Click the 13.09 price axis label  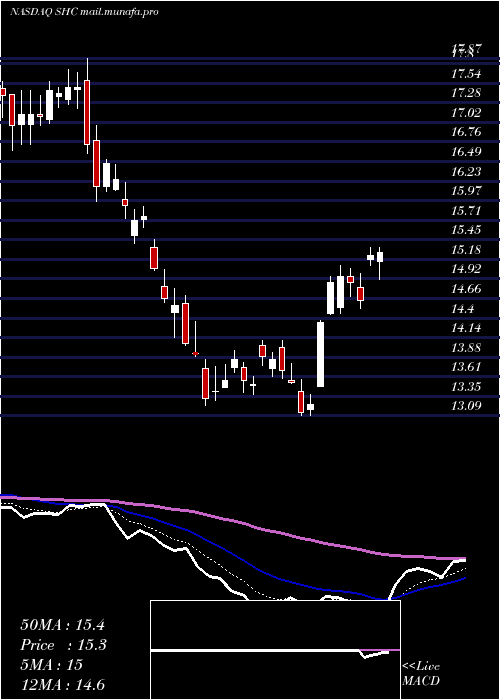[x=466, y=406]
